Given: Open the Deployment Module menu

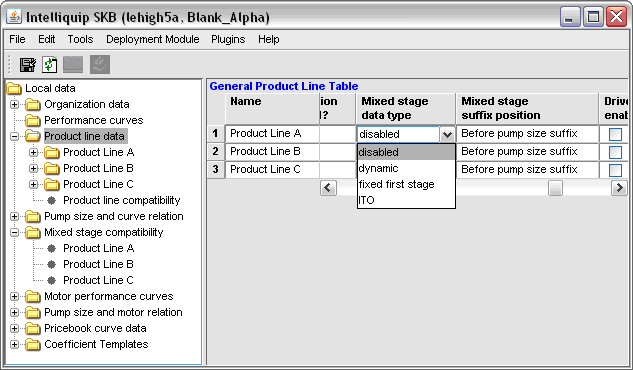Looking at the screenshot, I should (153, 39).
